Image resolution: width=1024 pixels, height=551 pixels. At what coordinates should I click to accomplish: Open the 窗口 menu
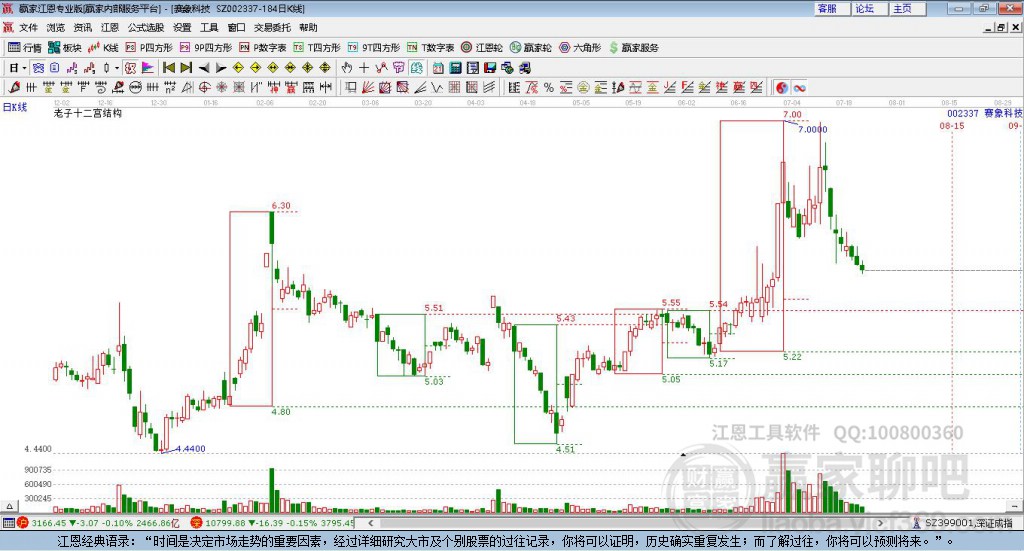[x=236, y=27]
